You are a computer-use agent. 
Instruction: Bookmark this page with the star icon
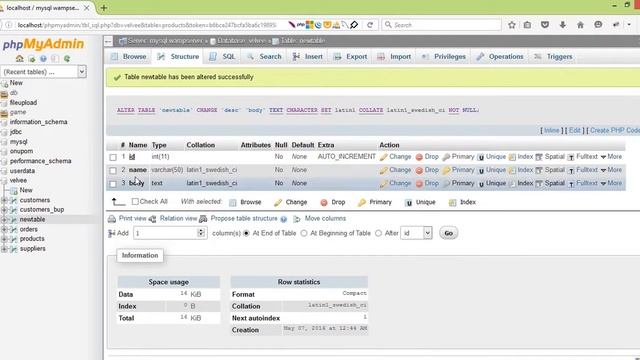point(512,25)
